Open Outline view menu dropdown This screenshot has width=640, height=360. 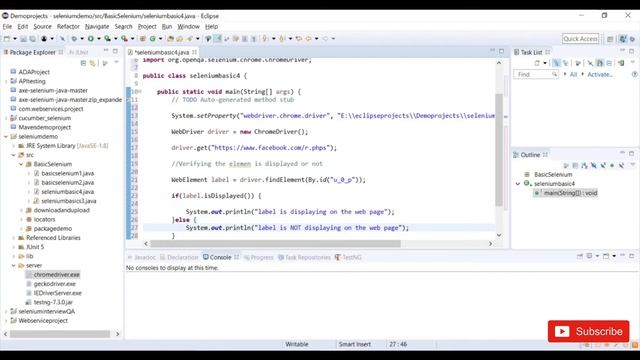tap(633, 165)
